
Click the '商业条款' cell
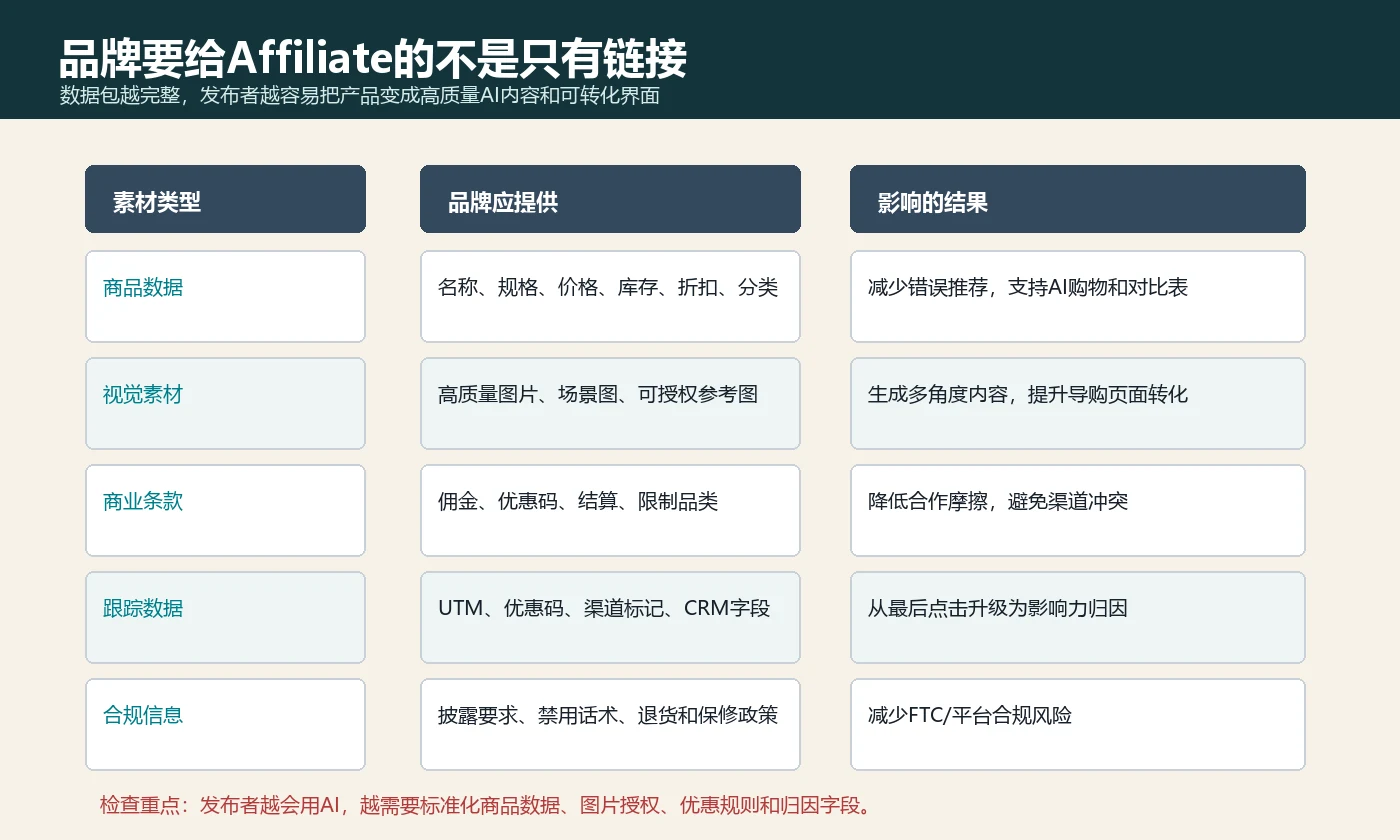point(225,510)
